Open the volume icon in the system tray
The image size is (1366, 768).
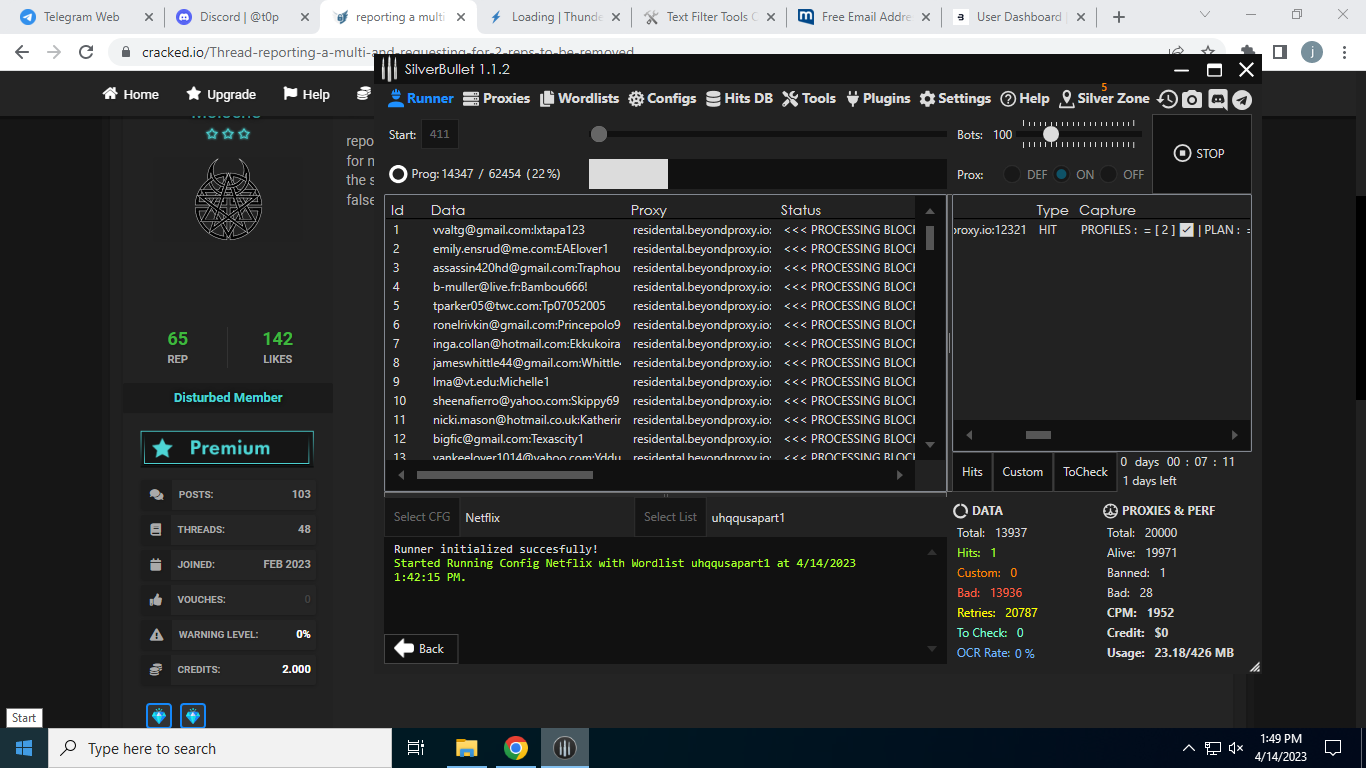(x=1236, y=748)
